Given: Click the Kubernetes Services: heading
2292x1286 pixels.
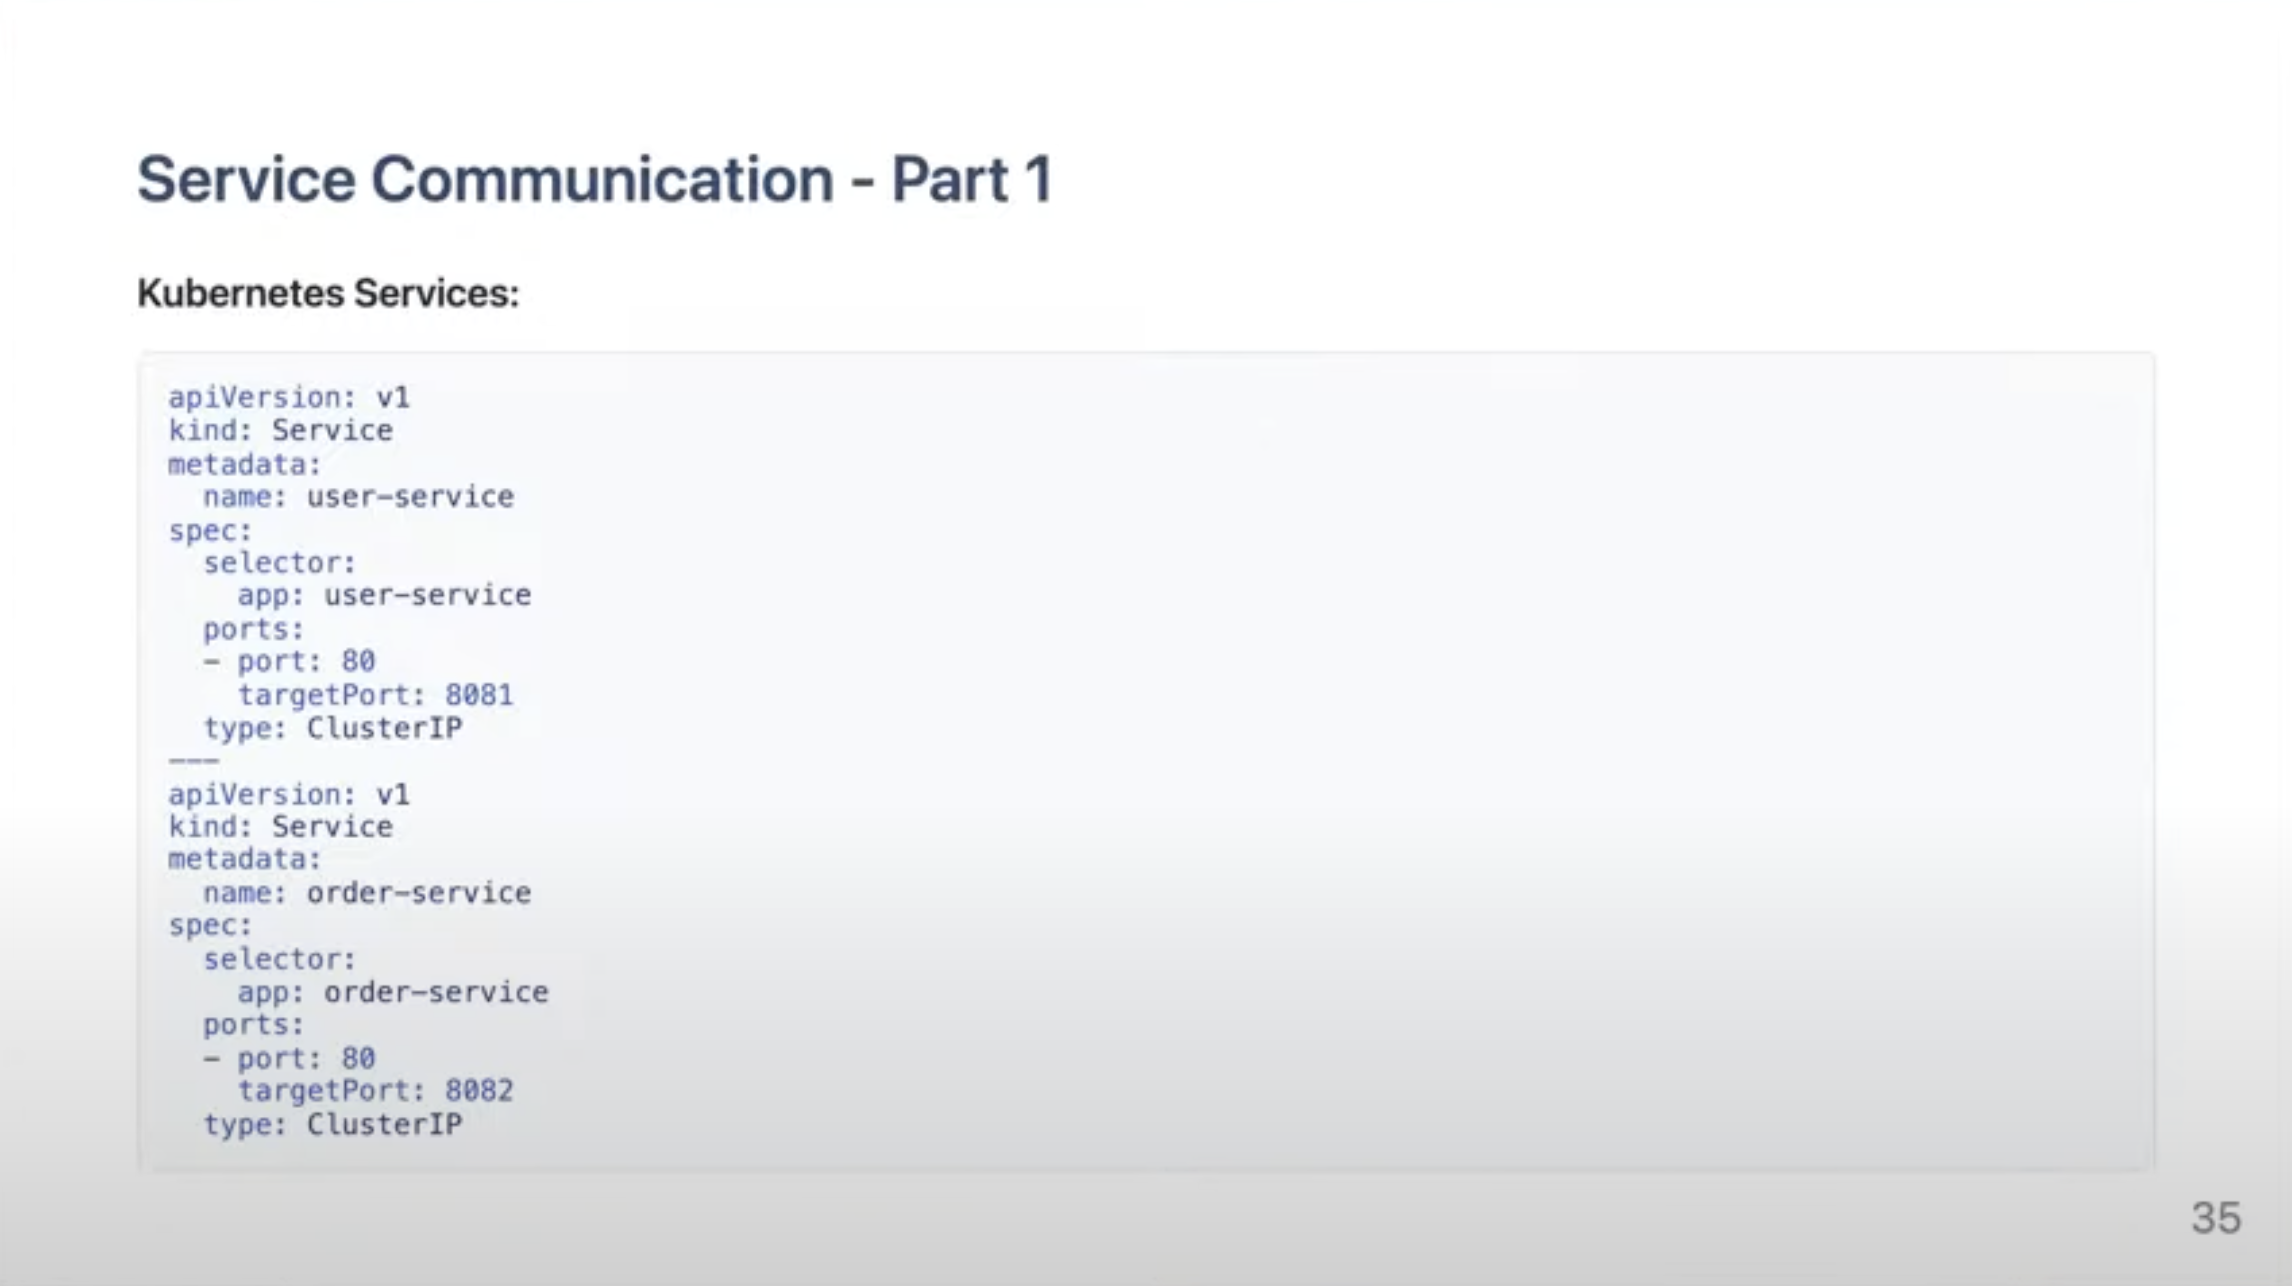Looking at the screenshot, I should 328,293.
